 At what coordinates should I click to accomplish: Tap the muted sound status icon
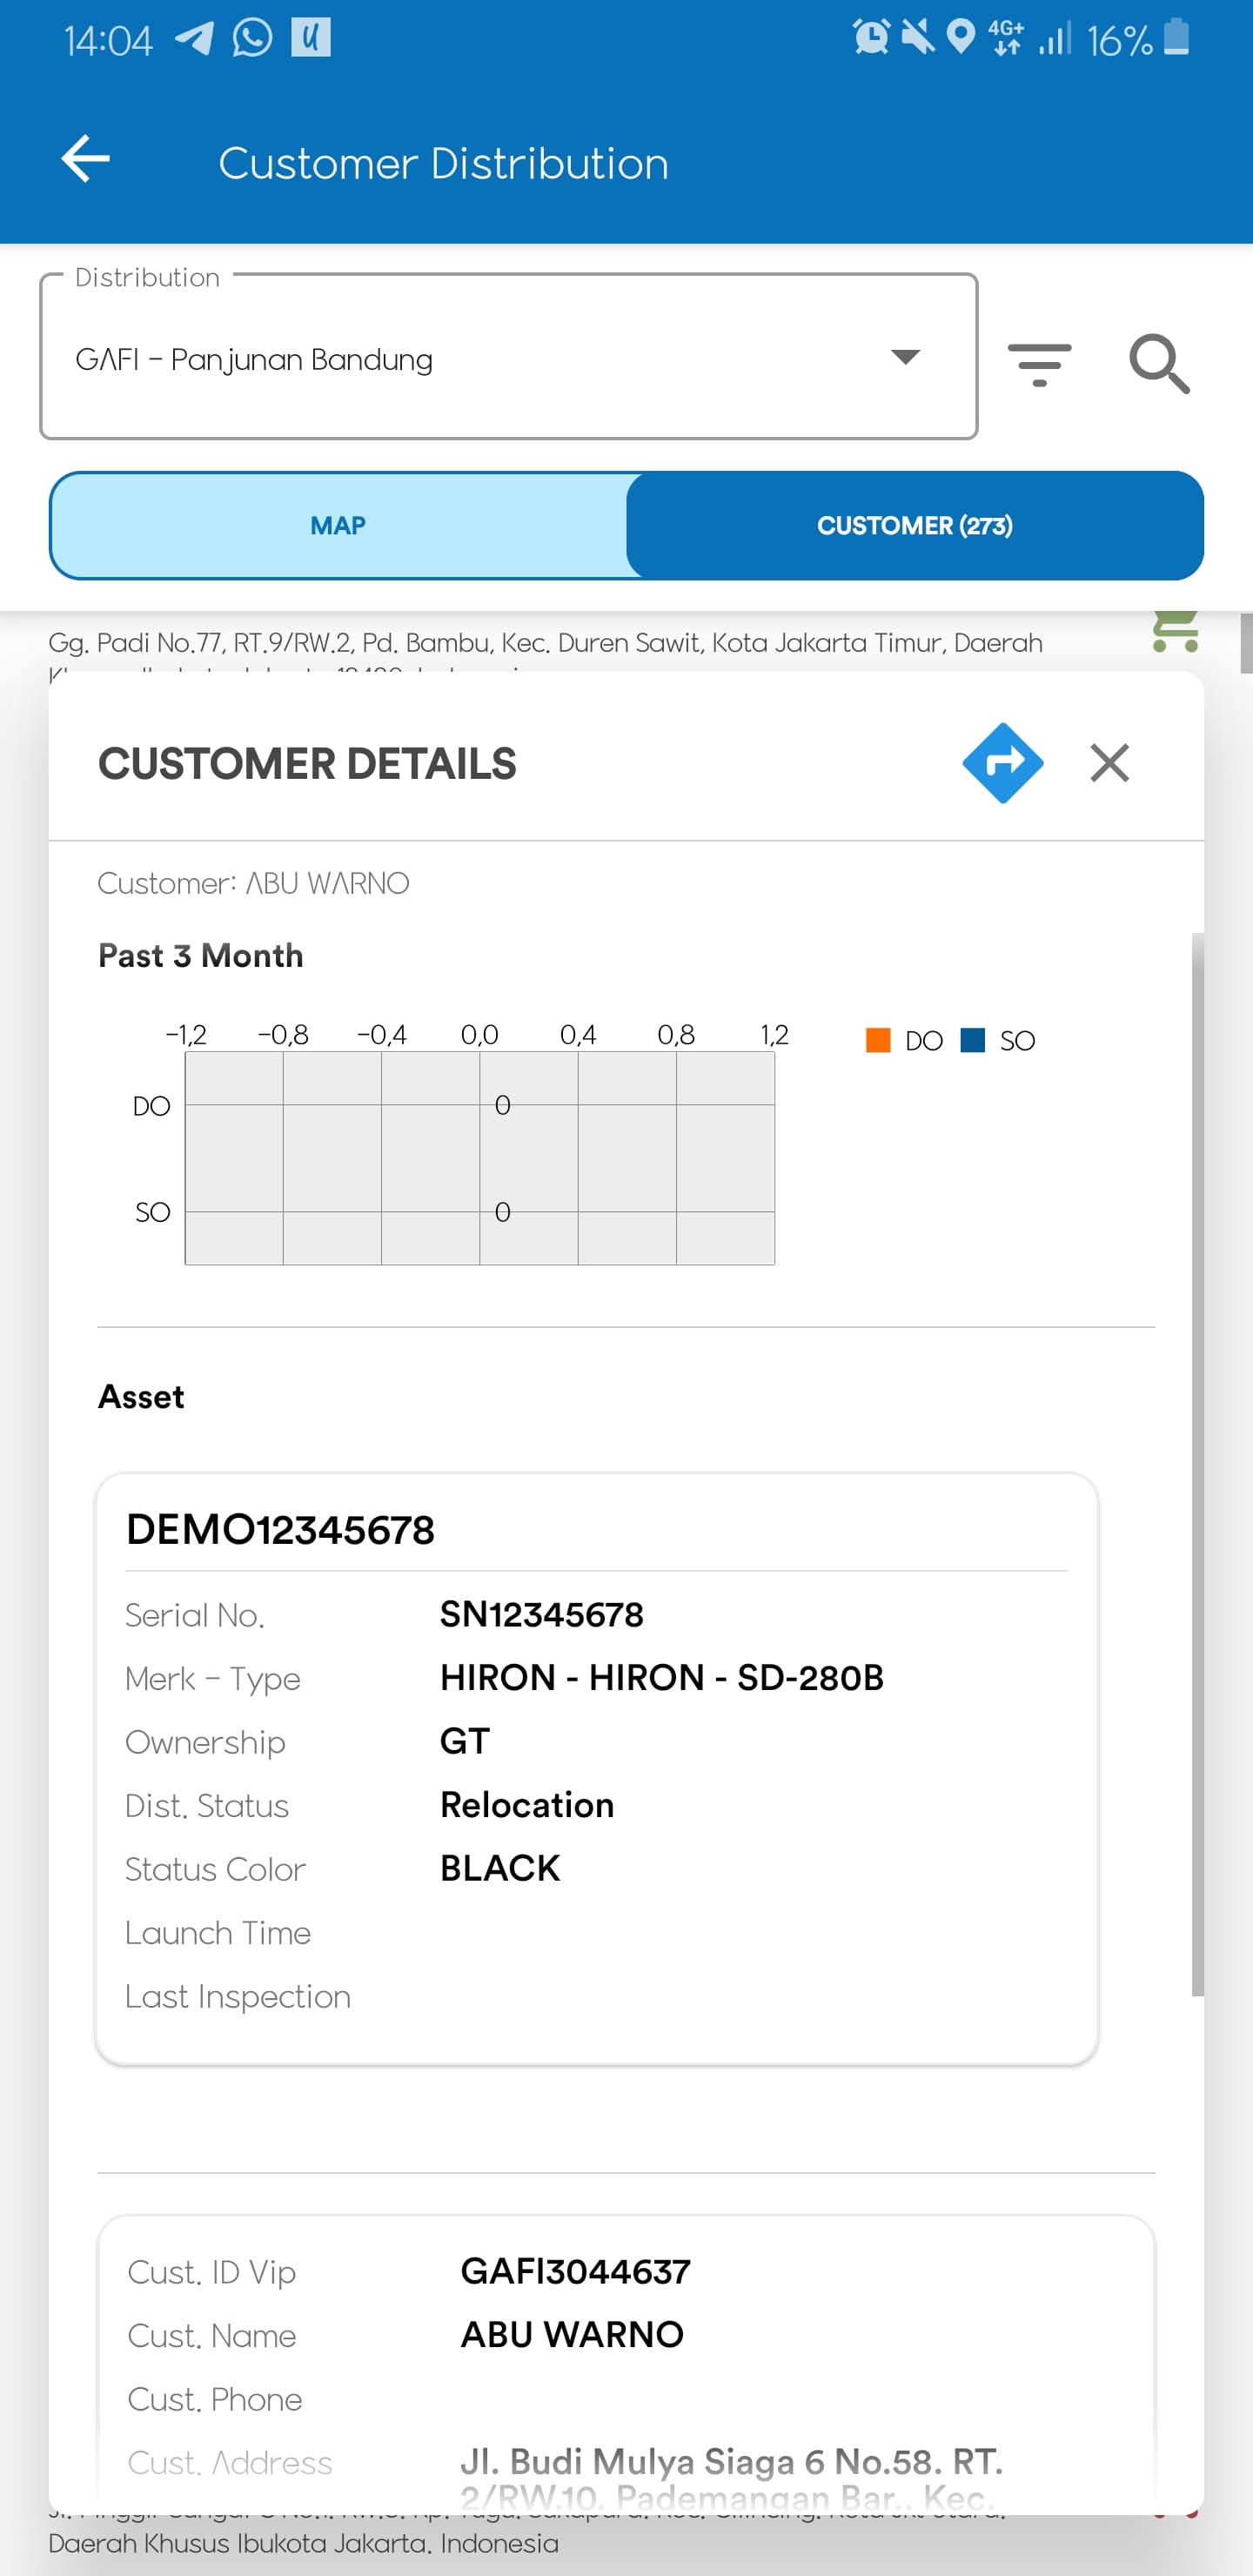click(917, 38)
